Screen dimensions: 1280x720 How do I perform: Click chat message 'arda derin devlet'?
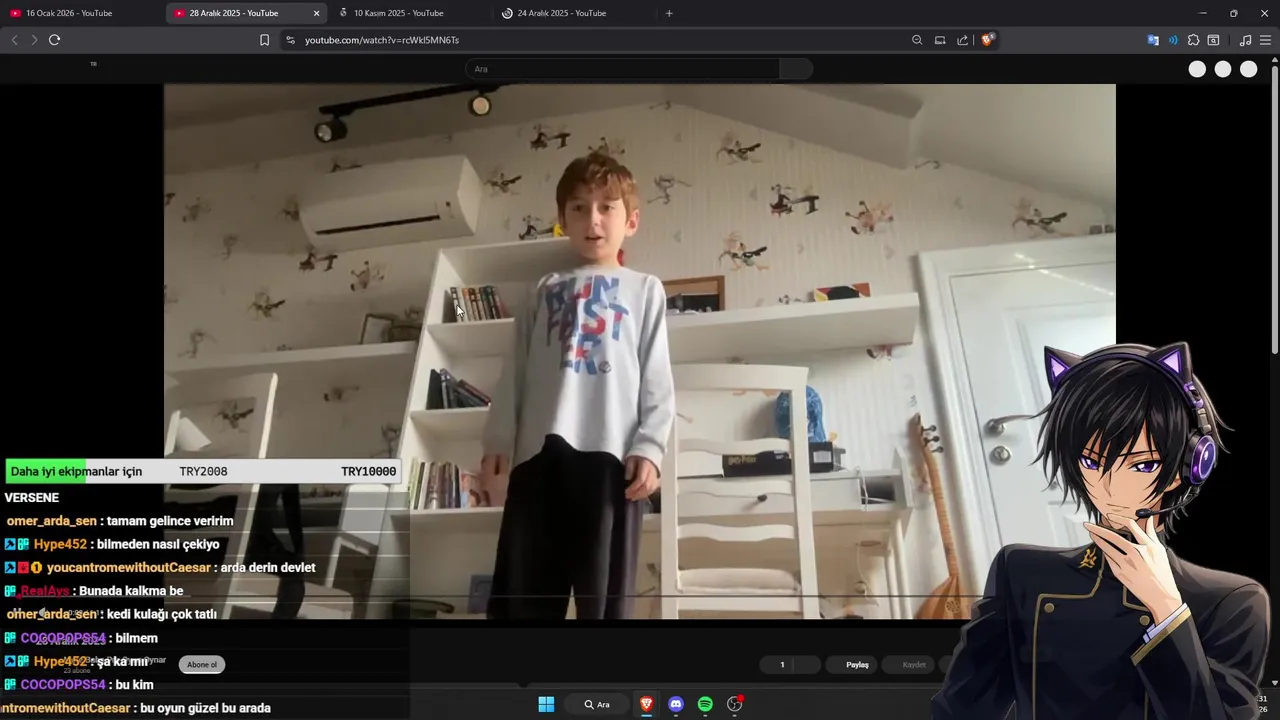pyautogui.click(x=268, y=568)
